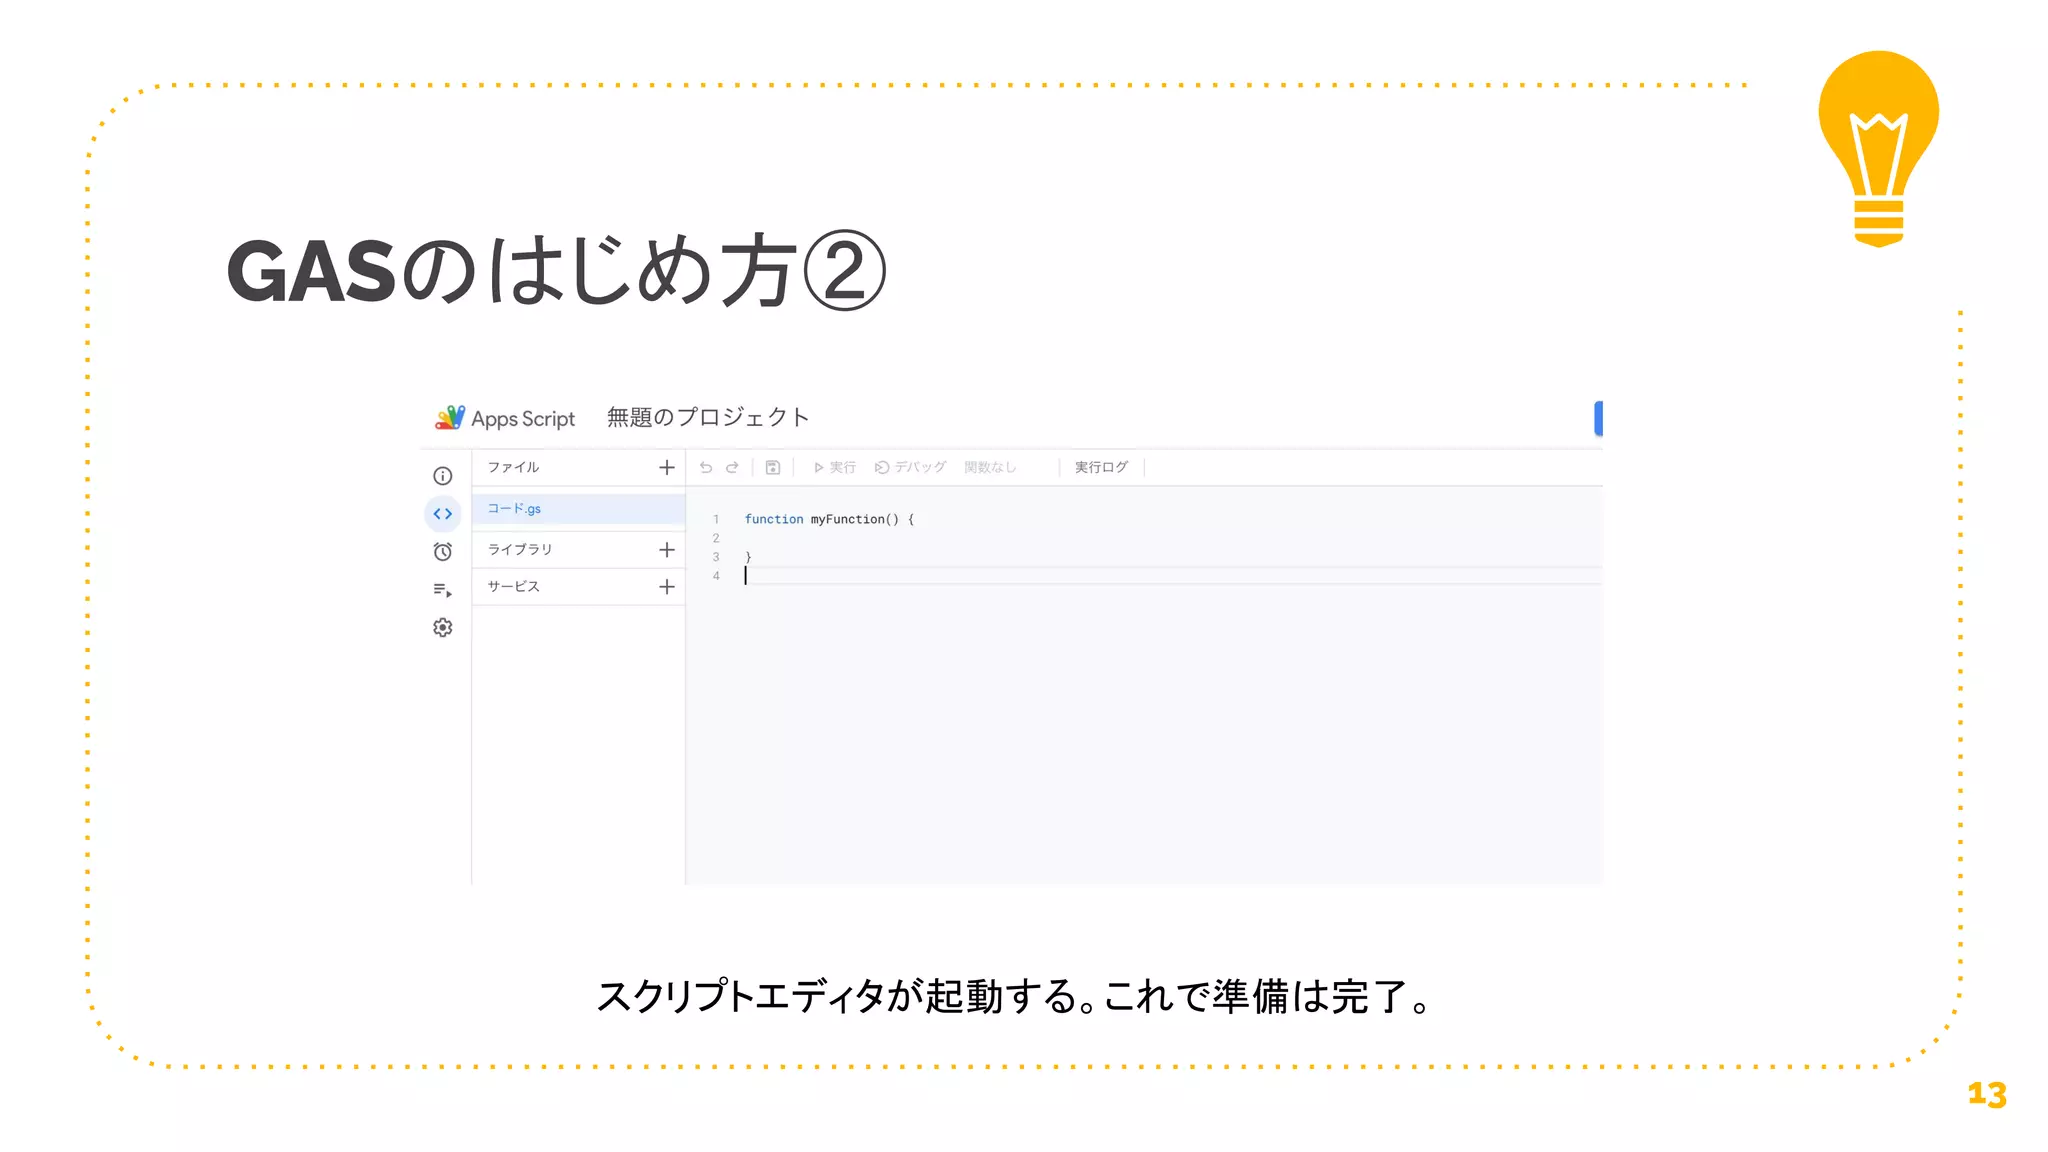Open the 実行ログ execution log
2048x1152 pixels.
(x=1101, y=467)
